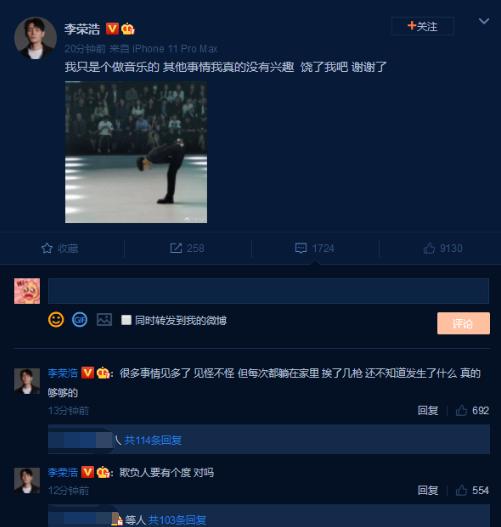The height and width of the screenshot is (527, 501).
Task: Click into the comment text box
Action: 268,291
